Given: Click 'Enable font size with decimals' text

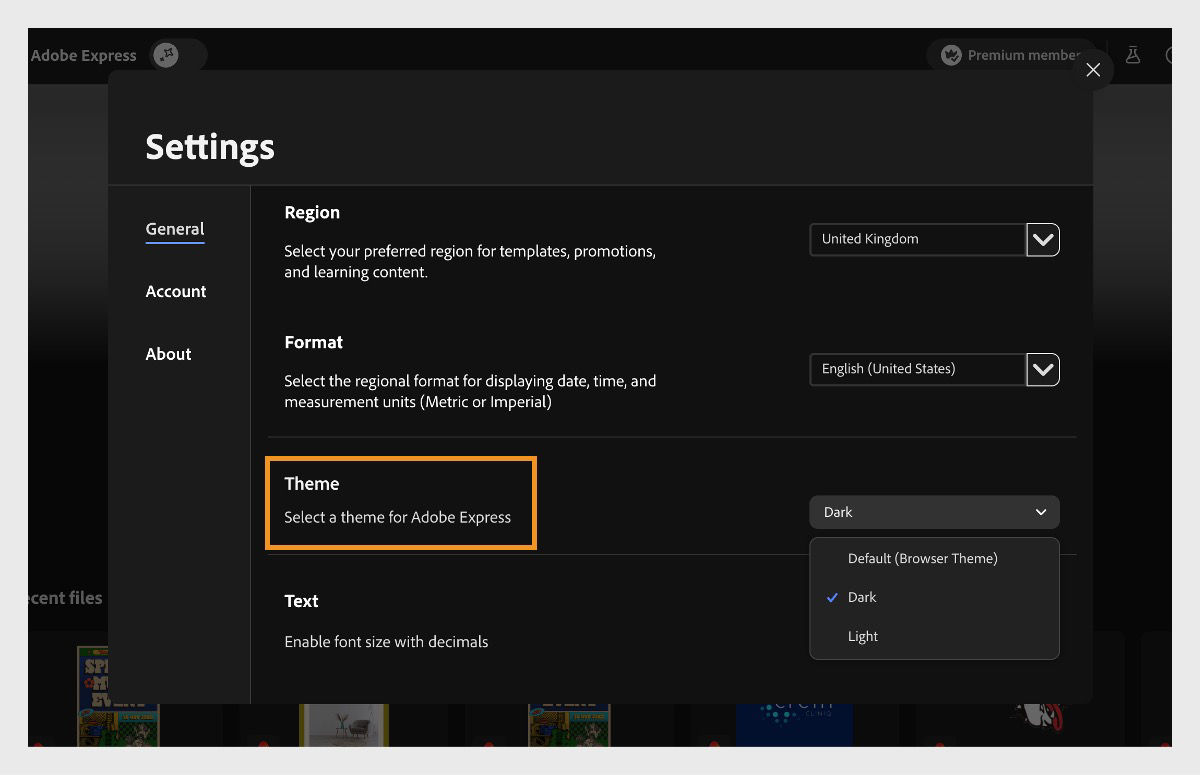Looking at the screenshot, I should coord(386,642).
